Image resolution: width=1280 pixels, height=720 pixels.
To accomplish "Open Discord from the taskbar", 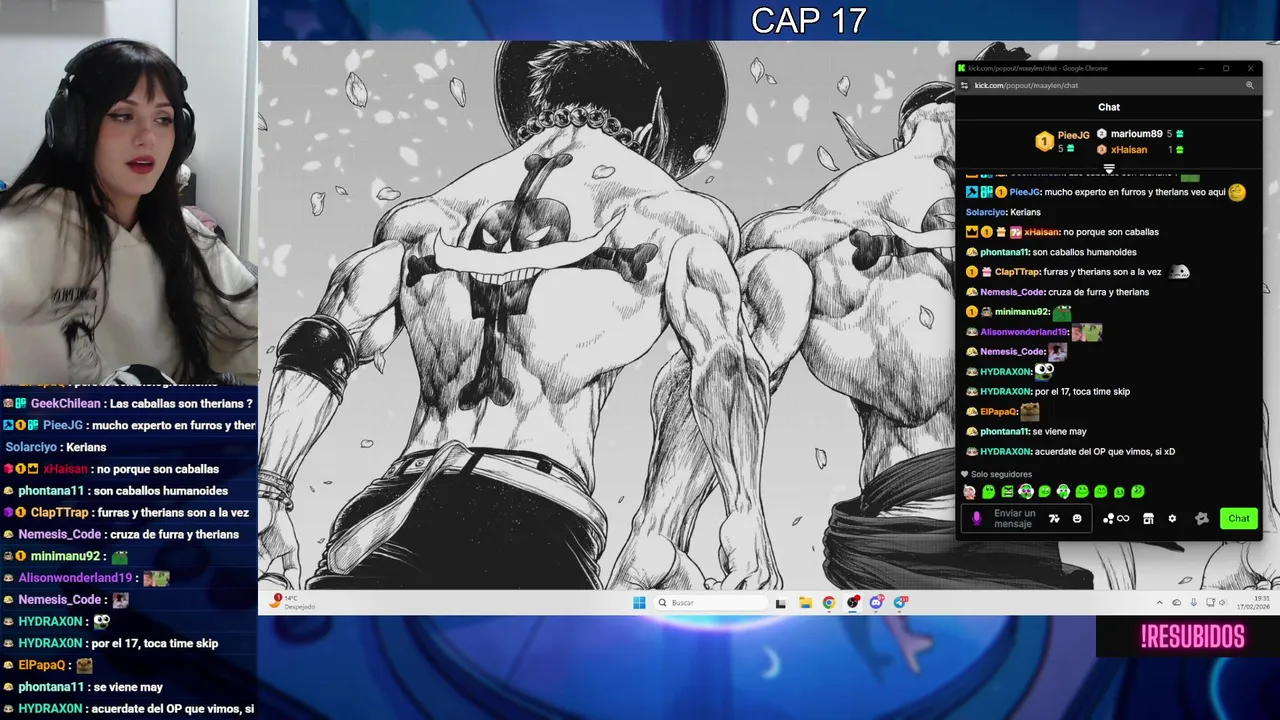I will [x=877, y=602].
